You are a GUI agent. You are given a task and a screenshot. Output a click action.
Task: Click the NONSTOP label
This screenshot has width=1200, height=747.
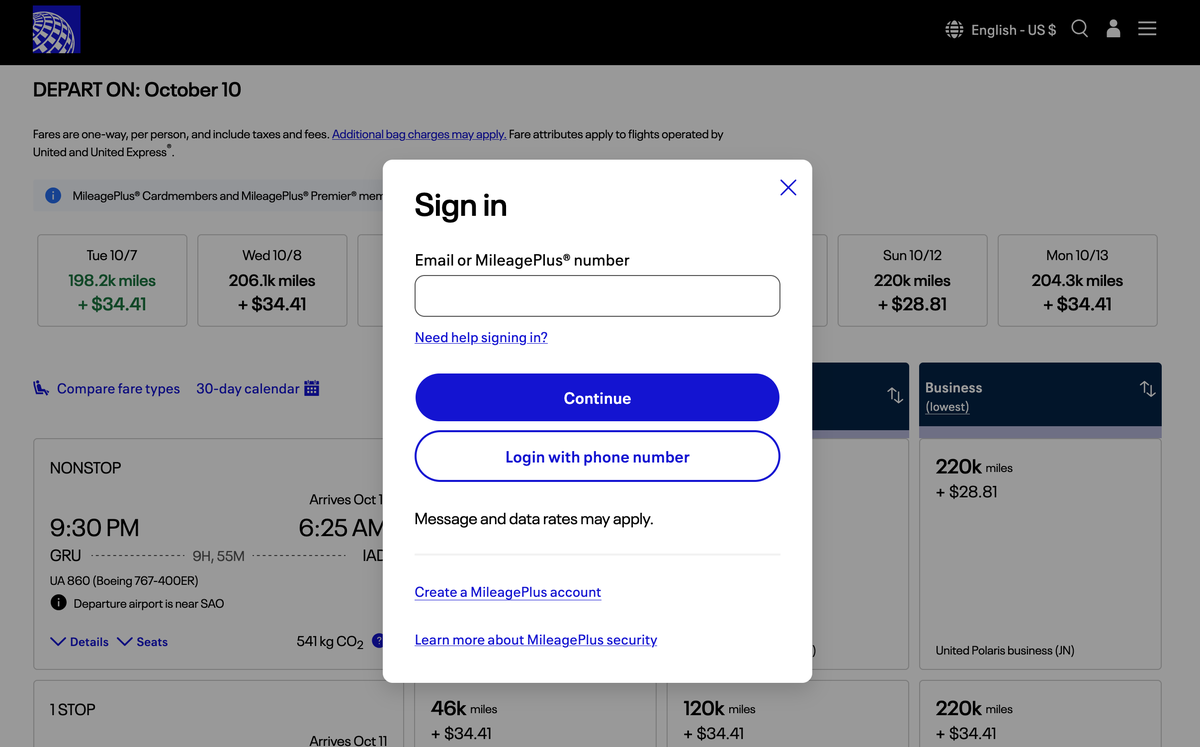click(85, 468)
